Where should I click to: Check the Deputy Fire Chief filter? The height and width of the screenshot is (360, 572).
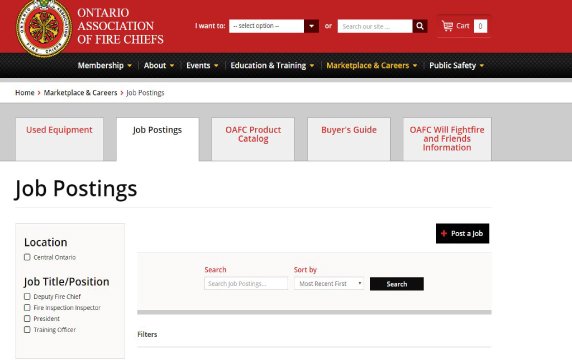pos(27,297)
